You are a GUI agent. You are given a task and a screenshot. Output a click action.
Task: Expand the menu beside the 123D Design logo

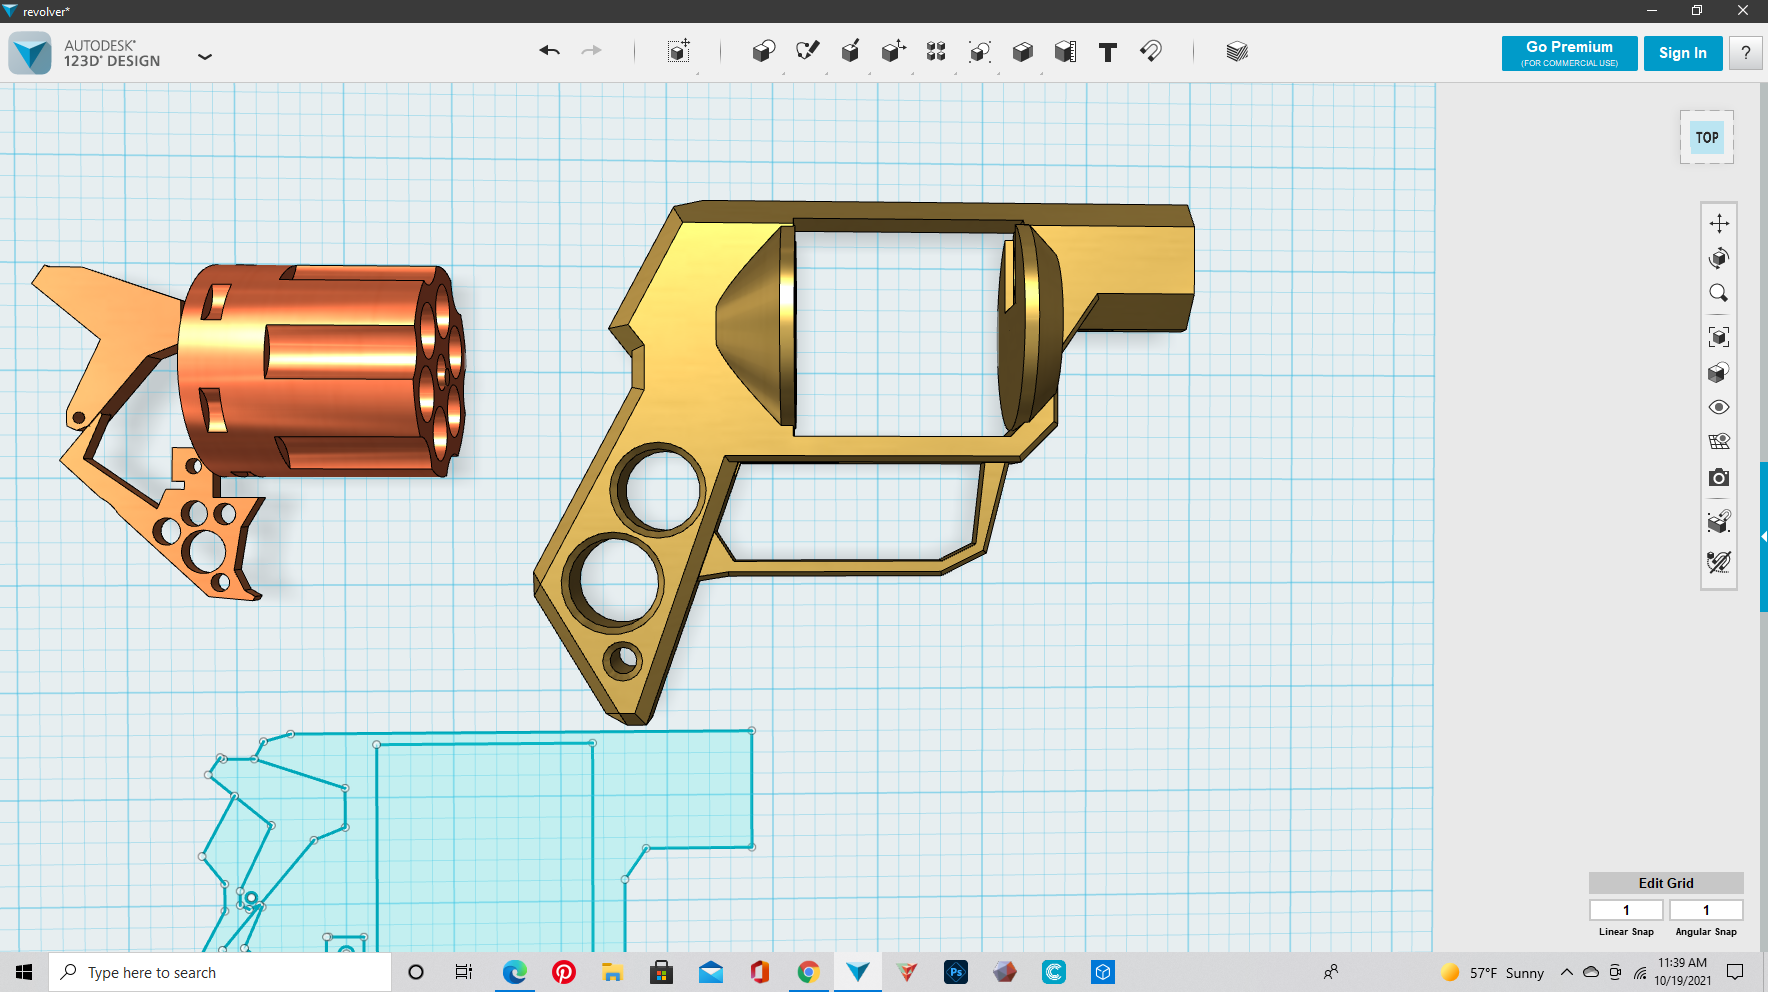[x=205, y=57]
